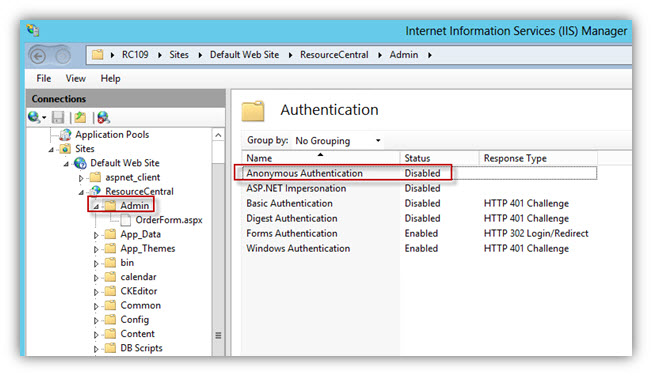652x376 pixels.
Task: Click ResourceCentral in the breadcrumb path
Action: point(334,55)
